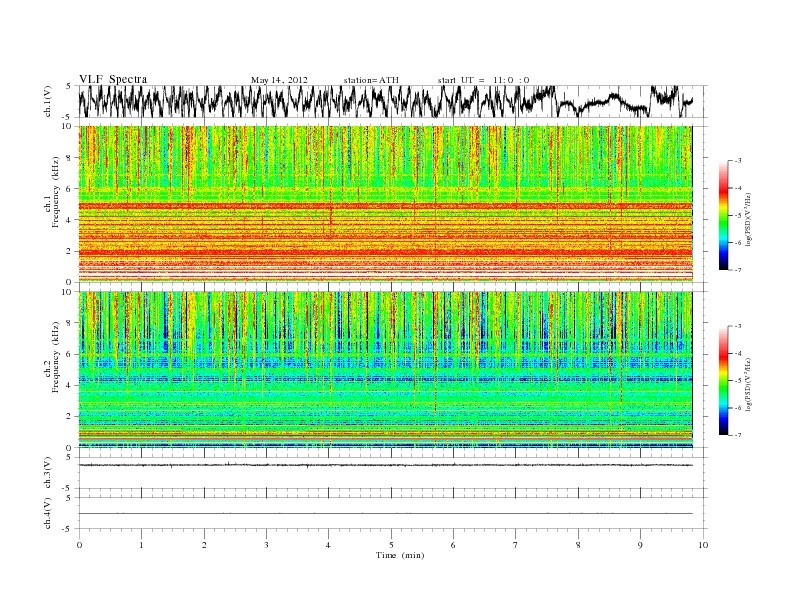Click the 'station=ATH' label
Screen dimensions: 792x612
click(x=371, y=80)
